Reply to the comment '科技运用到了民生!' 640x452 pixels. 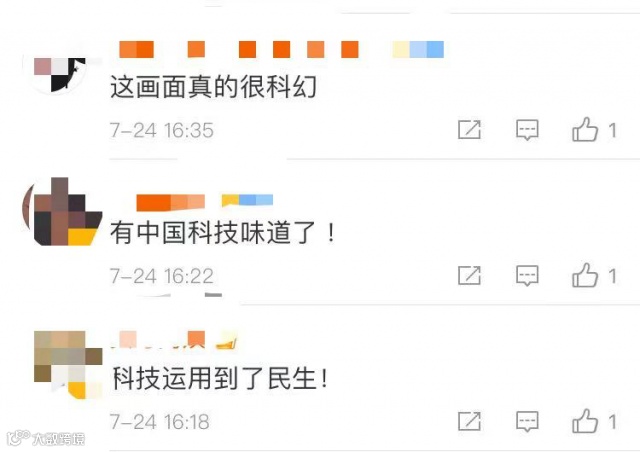[x=527, y=421]
